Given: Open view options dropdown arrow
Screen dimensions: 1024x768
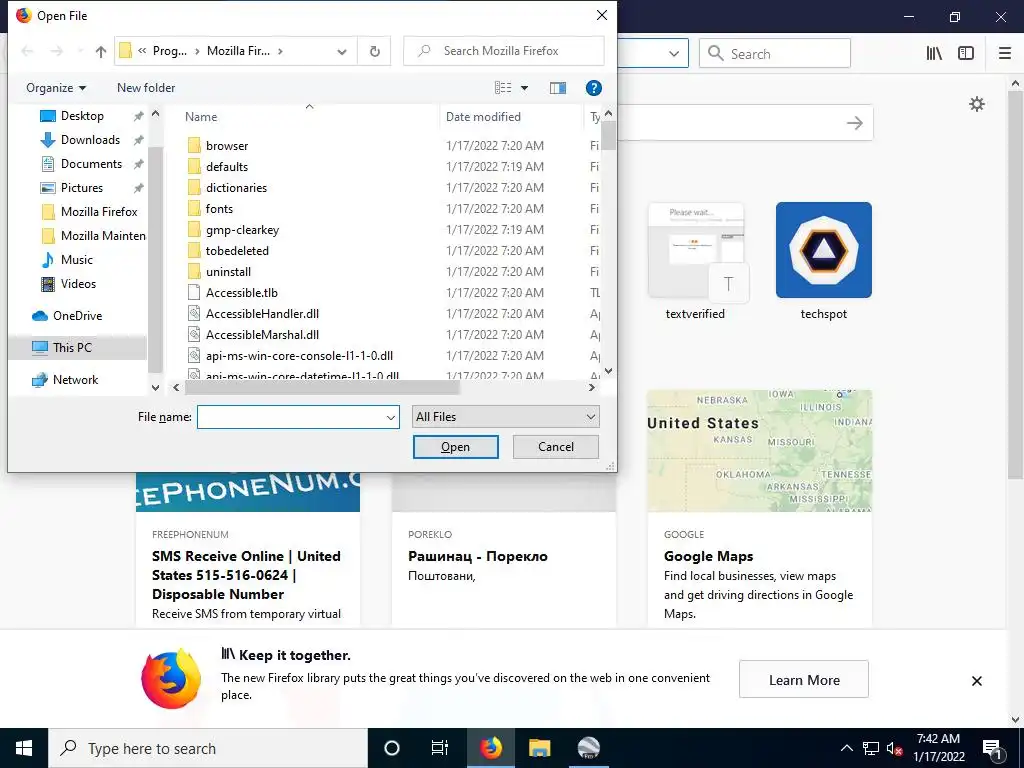Looking at the screenshot, I should [x=524, y=88].
